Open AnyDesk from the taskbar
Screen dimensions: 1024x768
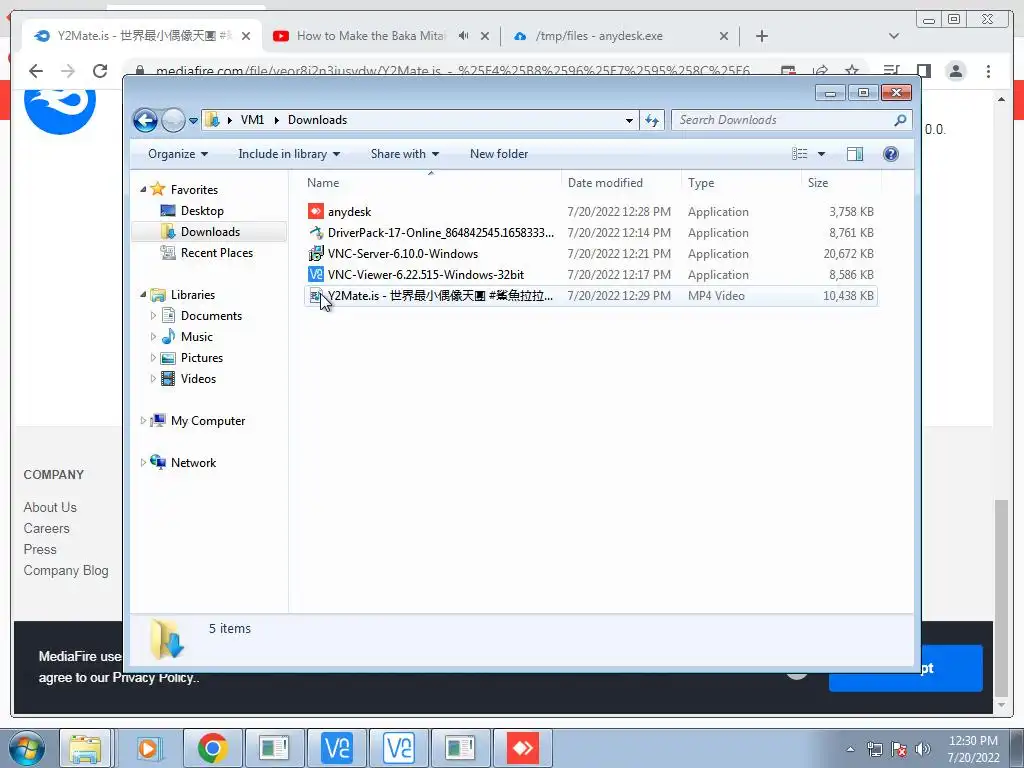tap(523, 748)
